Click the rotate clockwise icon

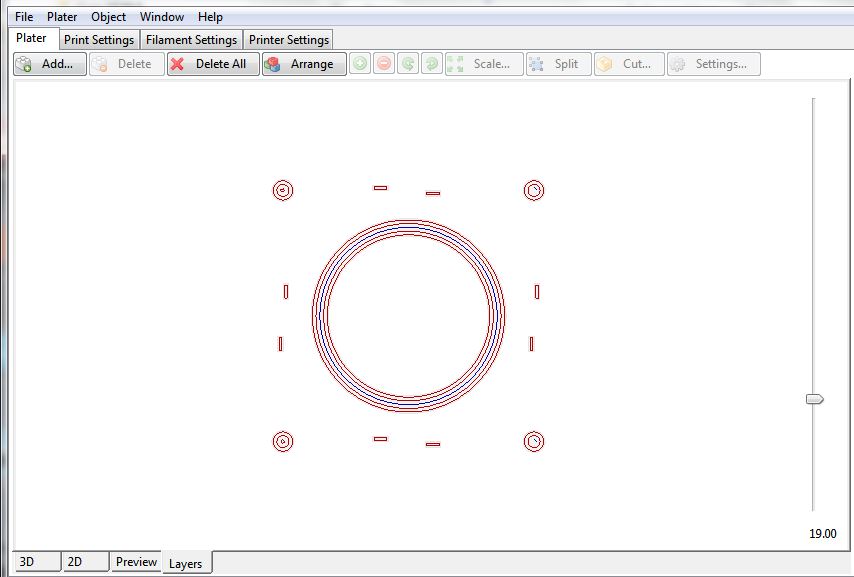(x=431, y=64)
